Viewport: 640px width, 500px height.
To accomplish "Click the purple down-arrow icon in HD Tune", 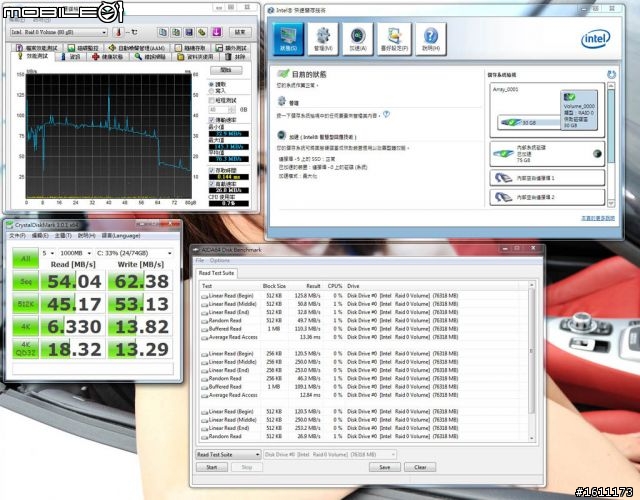I will pyautogui.click(x=216, y=32).
